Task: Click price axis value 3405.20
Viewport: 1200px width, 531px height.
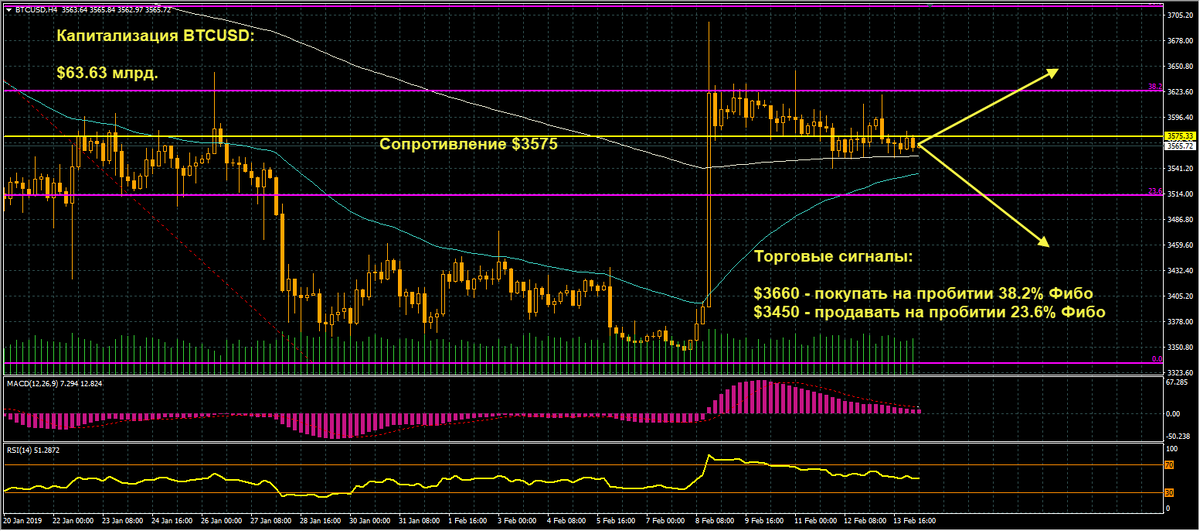Action: click(x=1180, y=297)
